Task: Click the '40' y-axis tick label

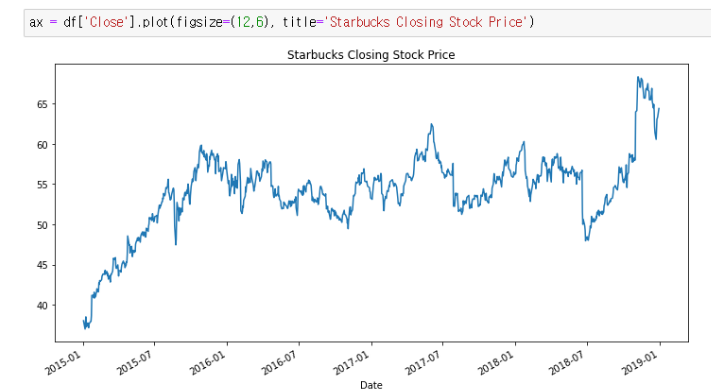Action: [42, 306]
